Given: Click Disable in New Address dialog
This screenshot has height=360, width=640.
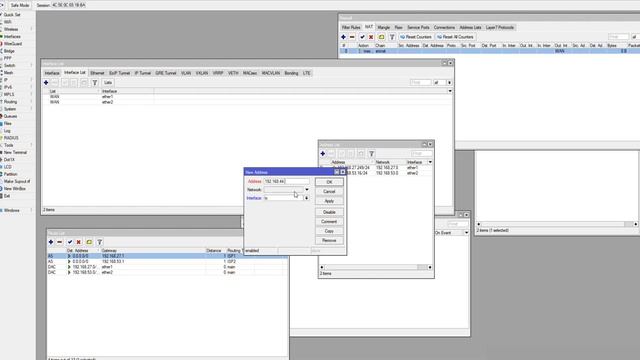Looking at the screenshot, I should (329, 212).
